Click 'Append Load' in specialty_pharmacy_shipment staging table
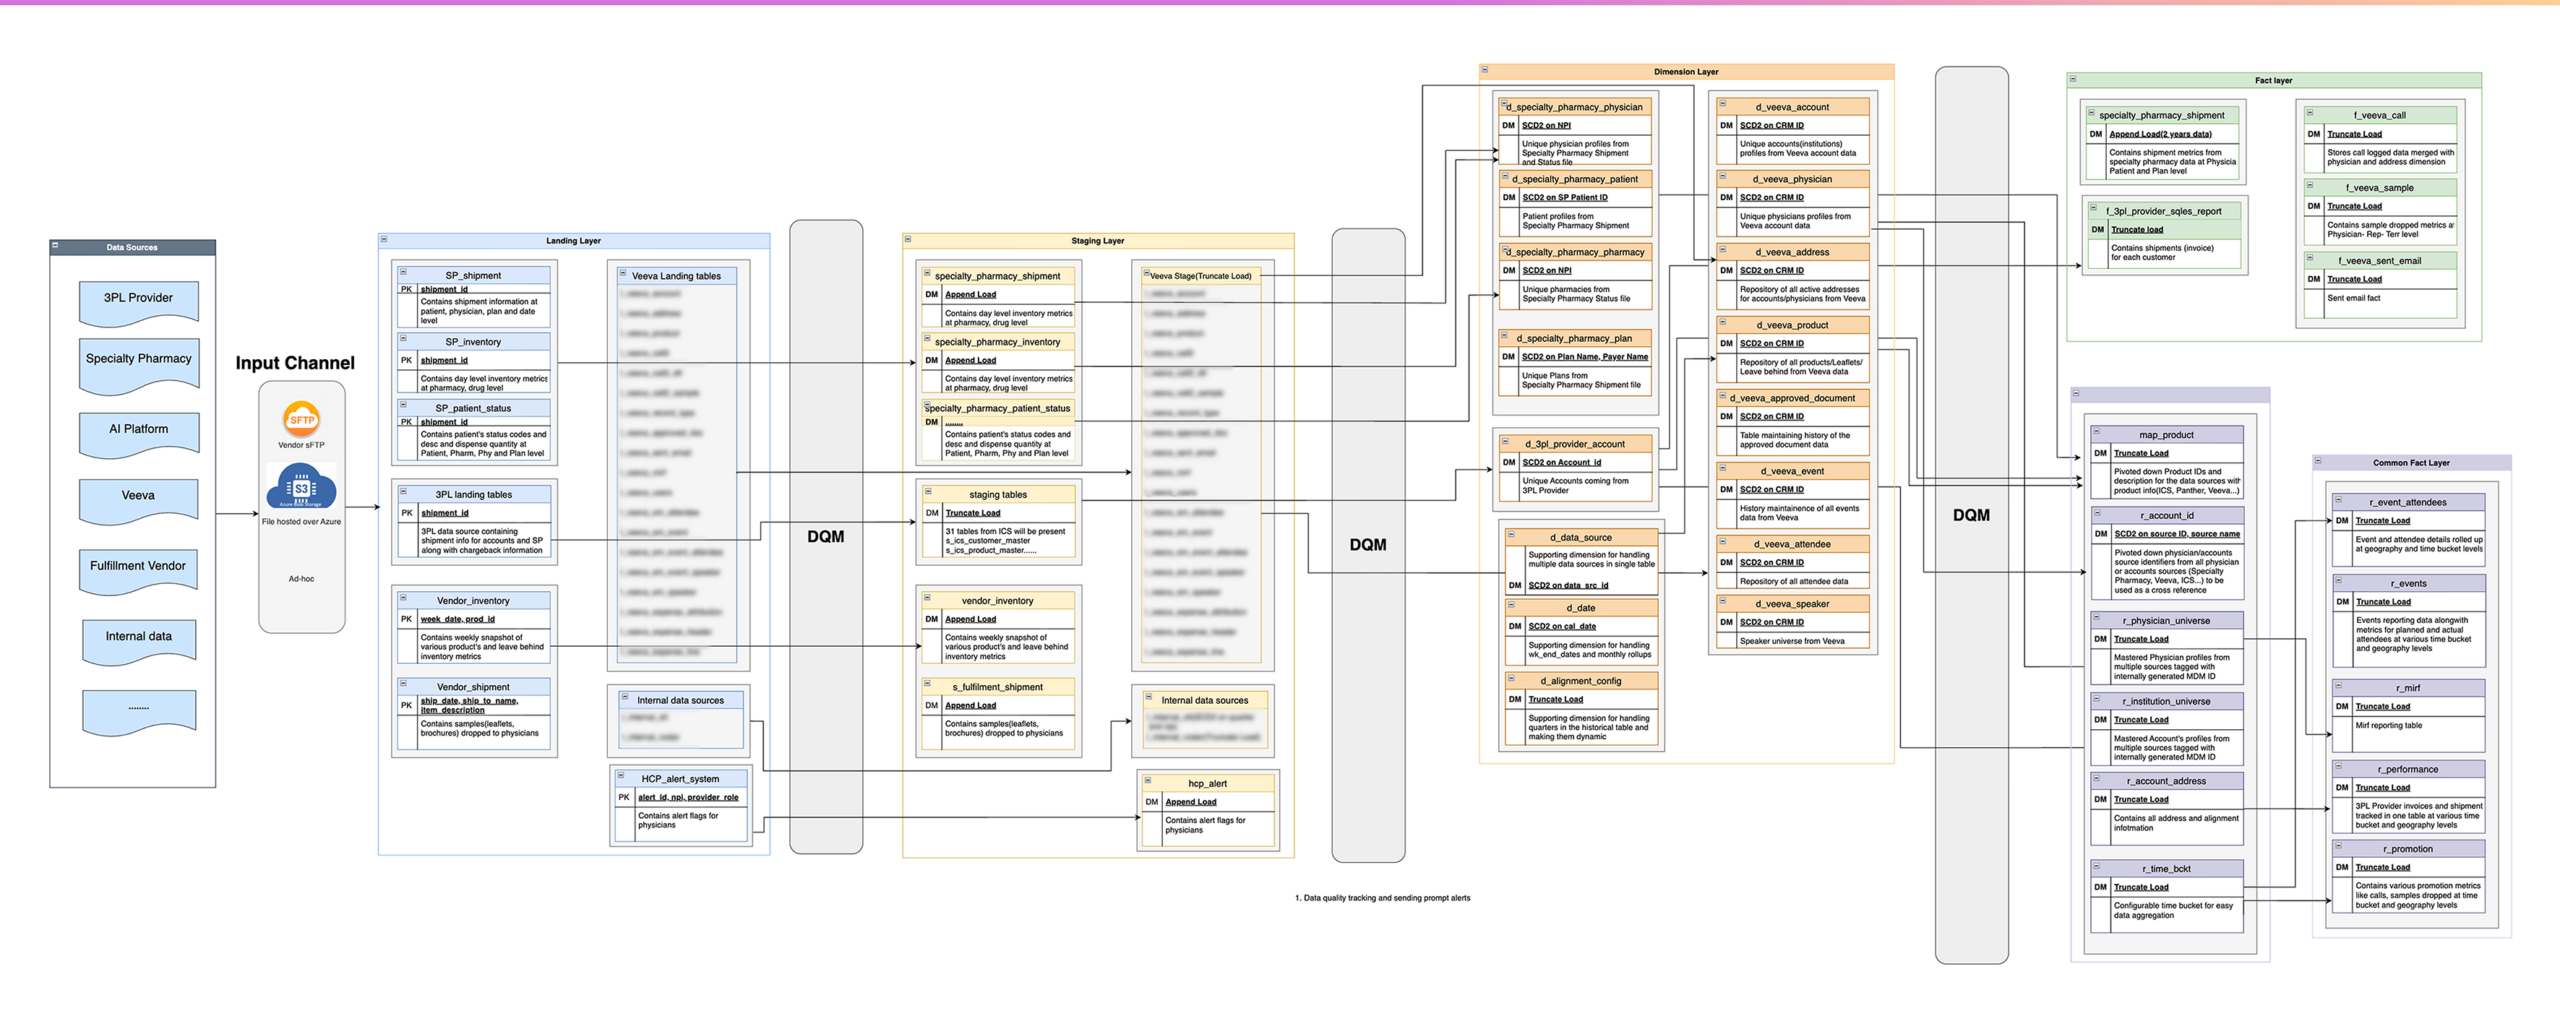2560x1011 pixels. click(971, 294)
